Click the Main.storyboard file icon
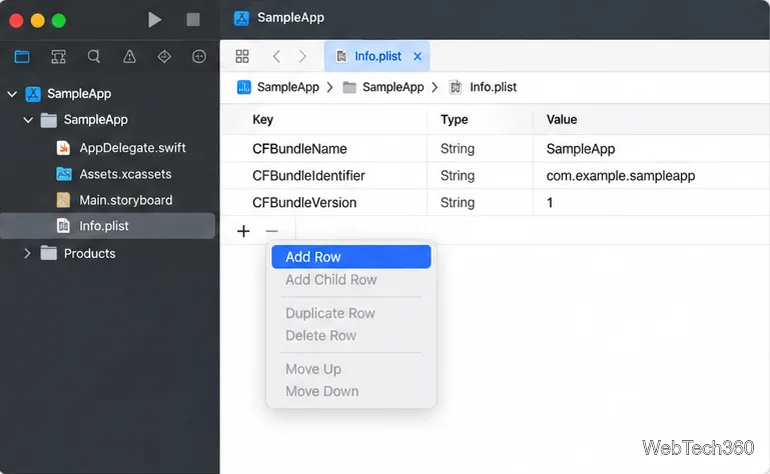The width and height of the screenshot is (770, 474). click(x=63, y=200)
